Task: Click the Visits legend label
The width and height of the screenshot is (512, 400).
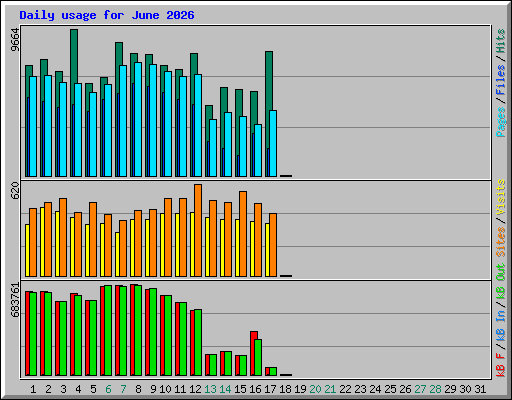Action: point(501,197)
